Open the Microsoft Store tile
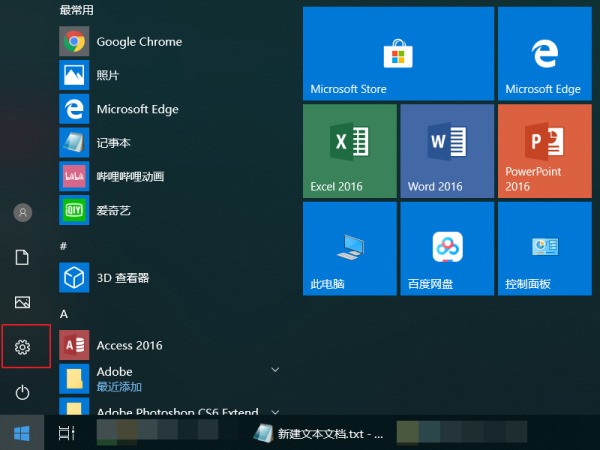Screen dimensions: 600x450 (x=398, y=54)
